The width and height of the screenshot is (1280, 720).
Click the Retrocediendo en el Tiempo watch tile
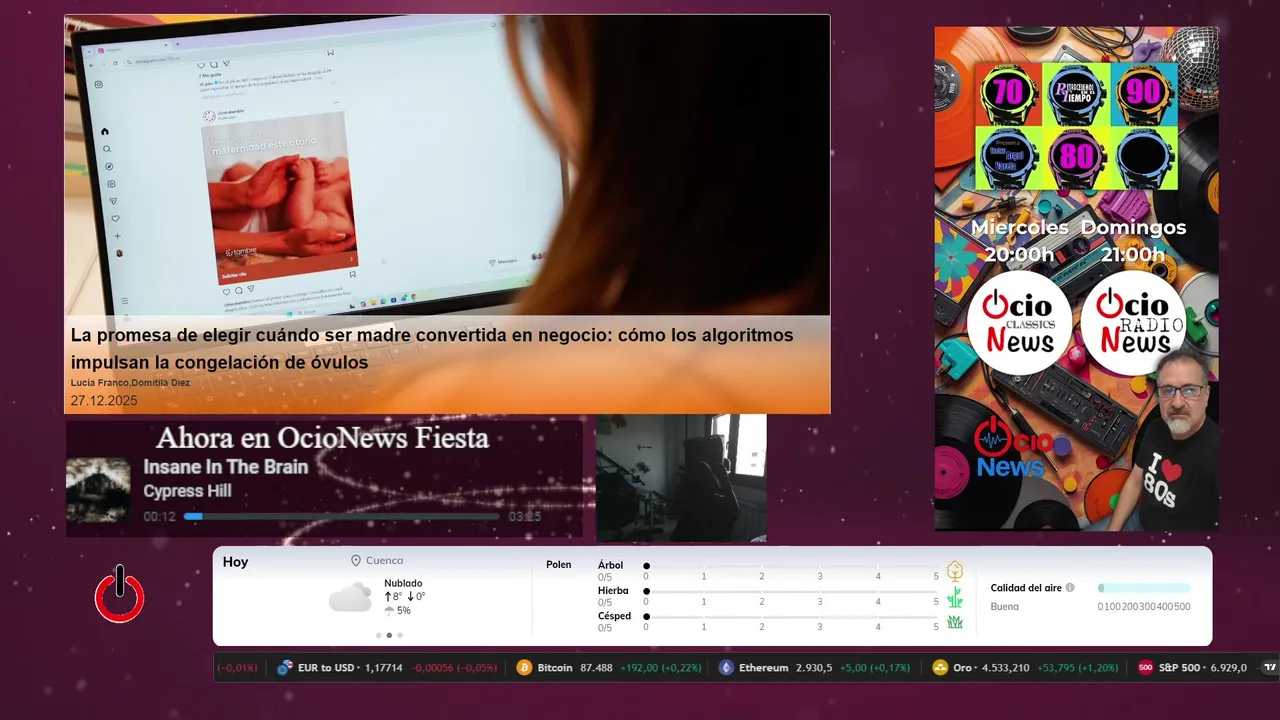tap(1076, 93)
